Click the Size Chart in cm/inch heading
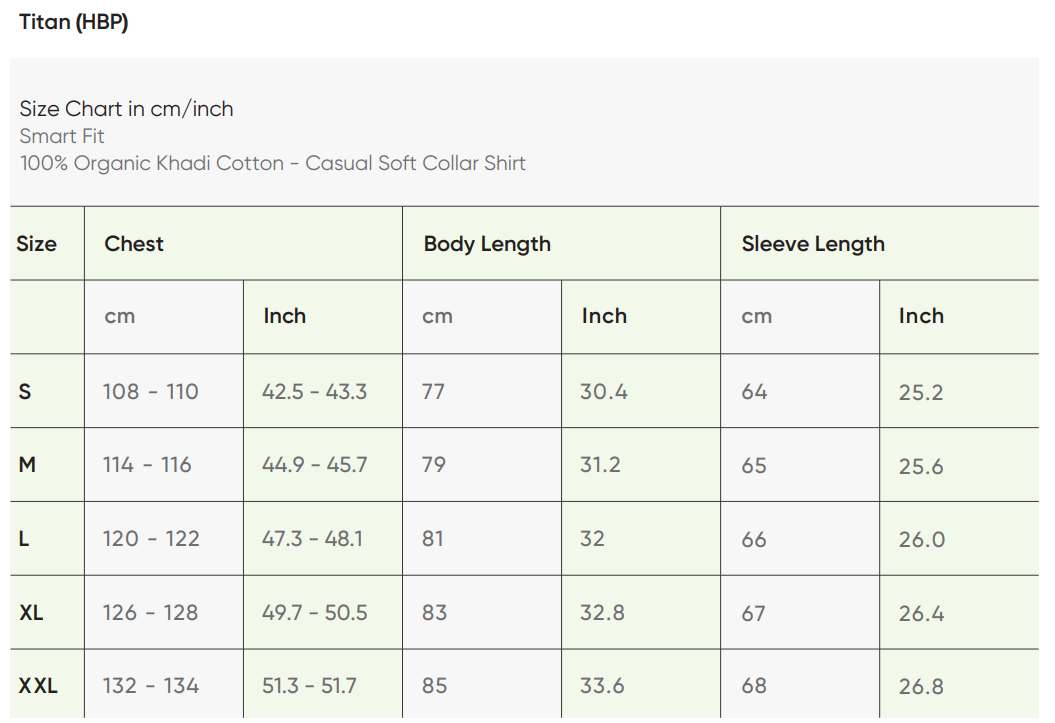Screen dimensions: 1055x723 (127, 109)
